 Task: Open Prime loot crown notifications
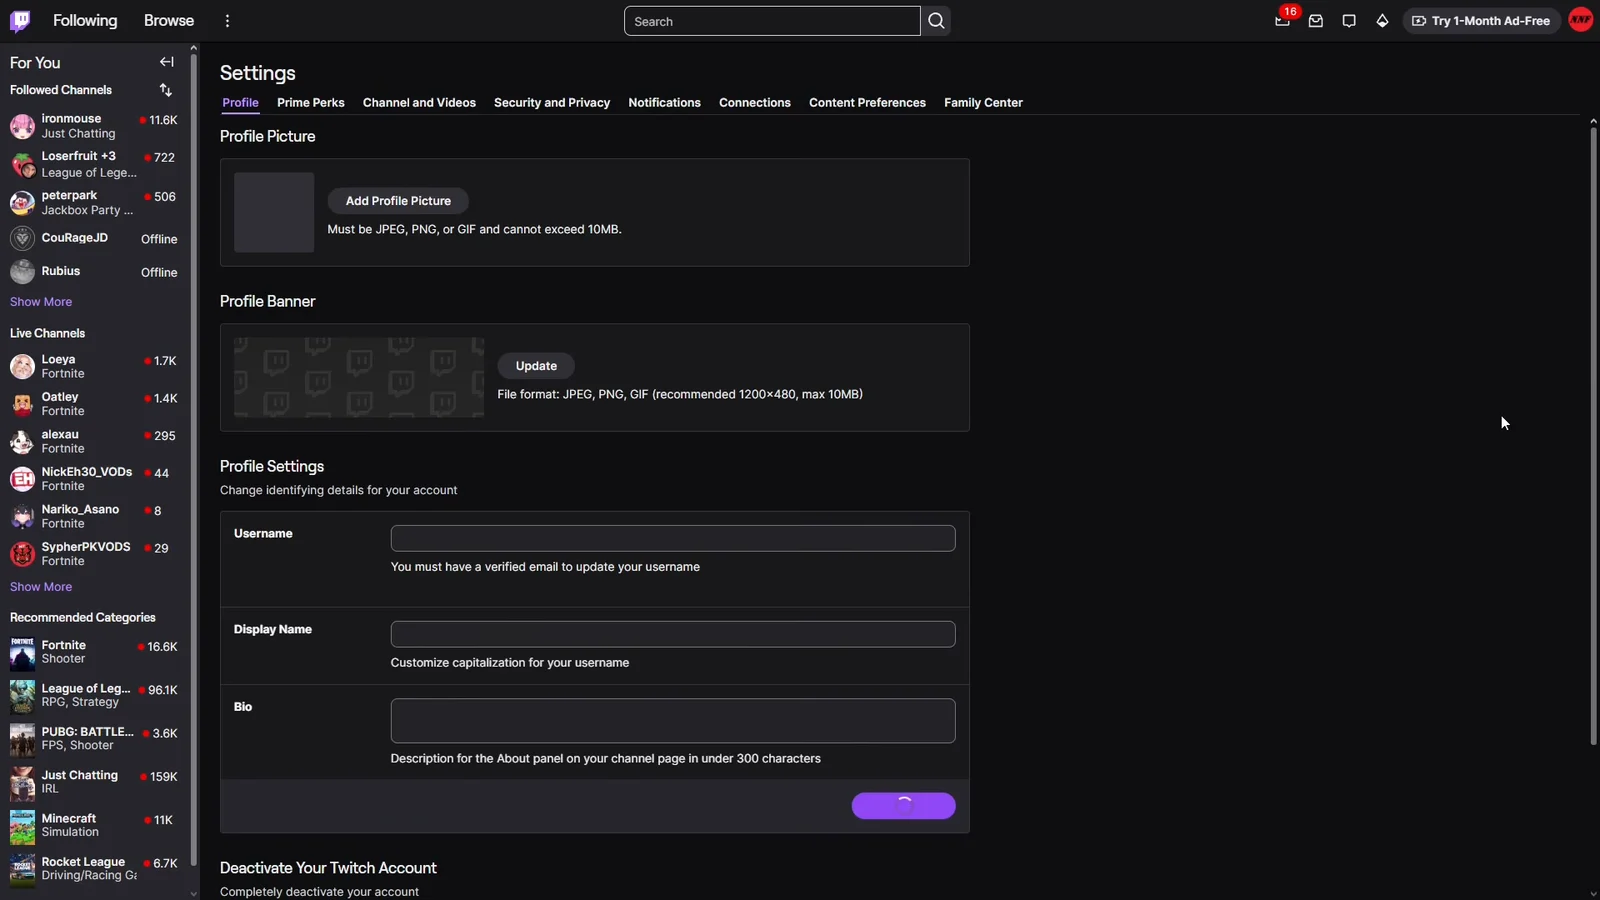(x=1283, y=21)
